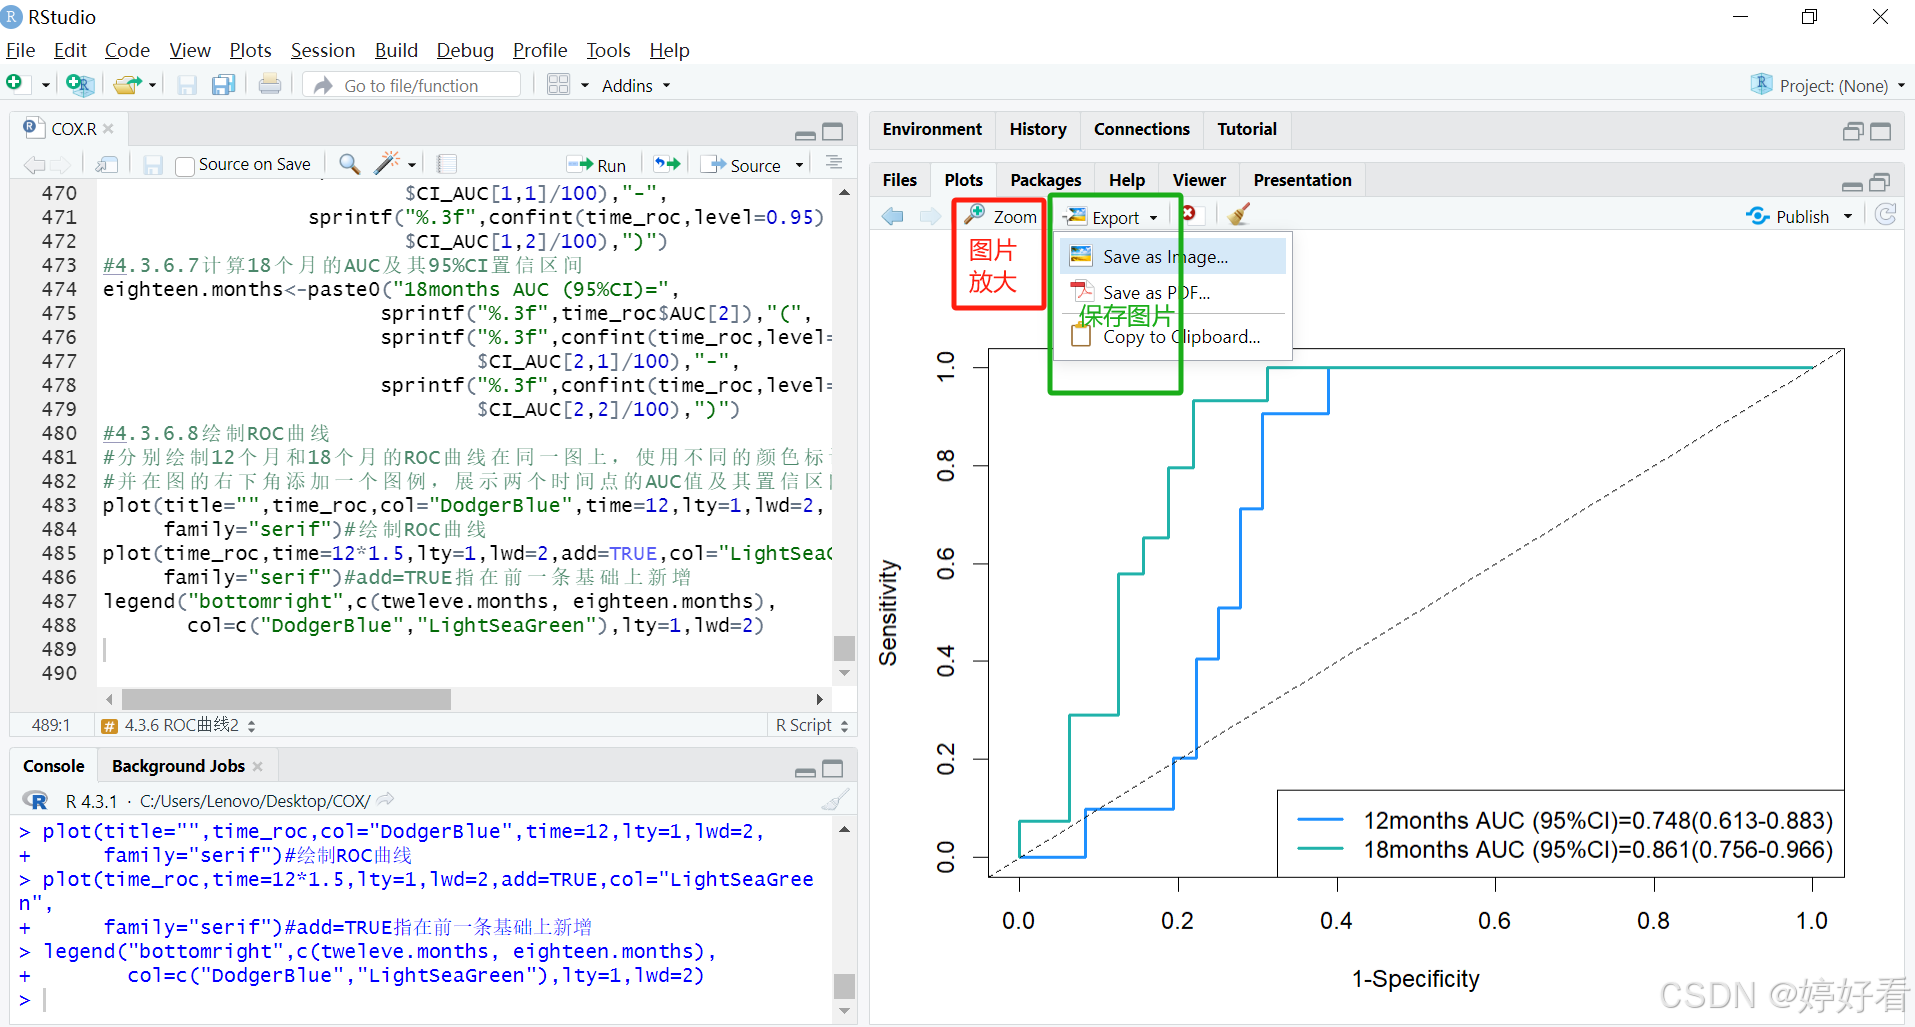Click the editor horizontal scrollbar thumb
Image resolution: width=1915 pixels, height=1027 pixels.
point(286,699)
